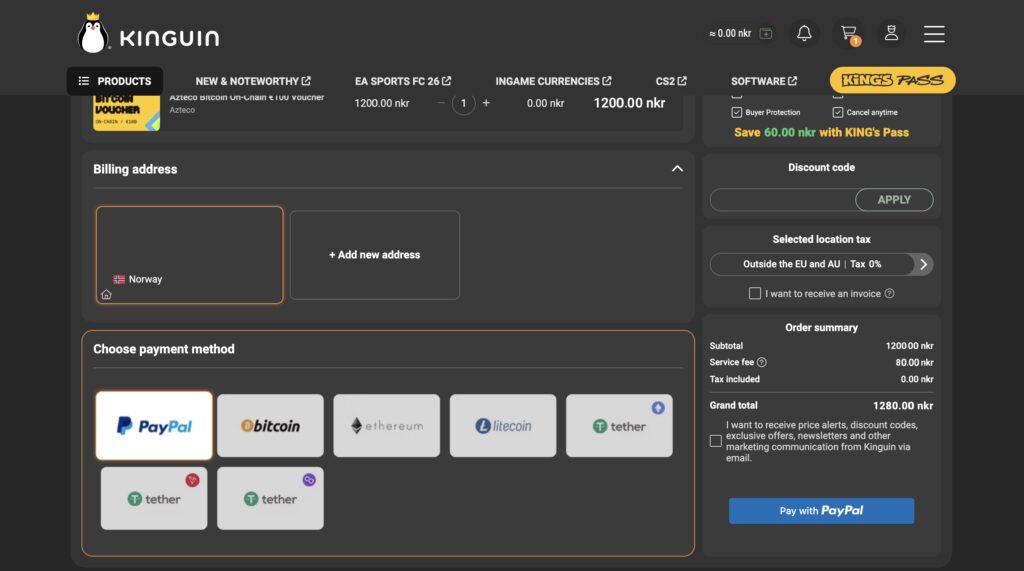Viewport: 1024px width, 571px height.
Task: Open the notifications bell icon
Action: tap(804, 33)
